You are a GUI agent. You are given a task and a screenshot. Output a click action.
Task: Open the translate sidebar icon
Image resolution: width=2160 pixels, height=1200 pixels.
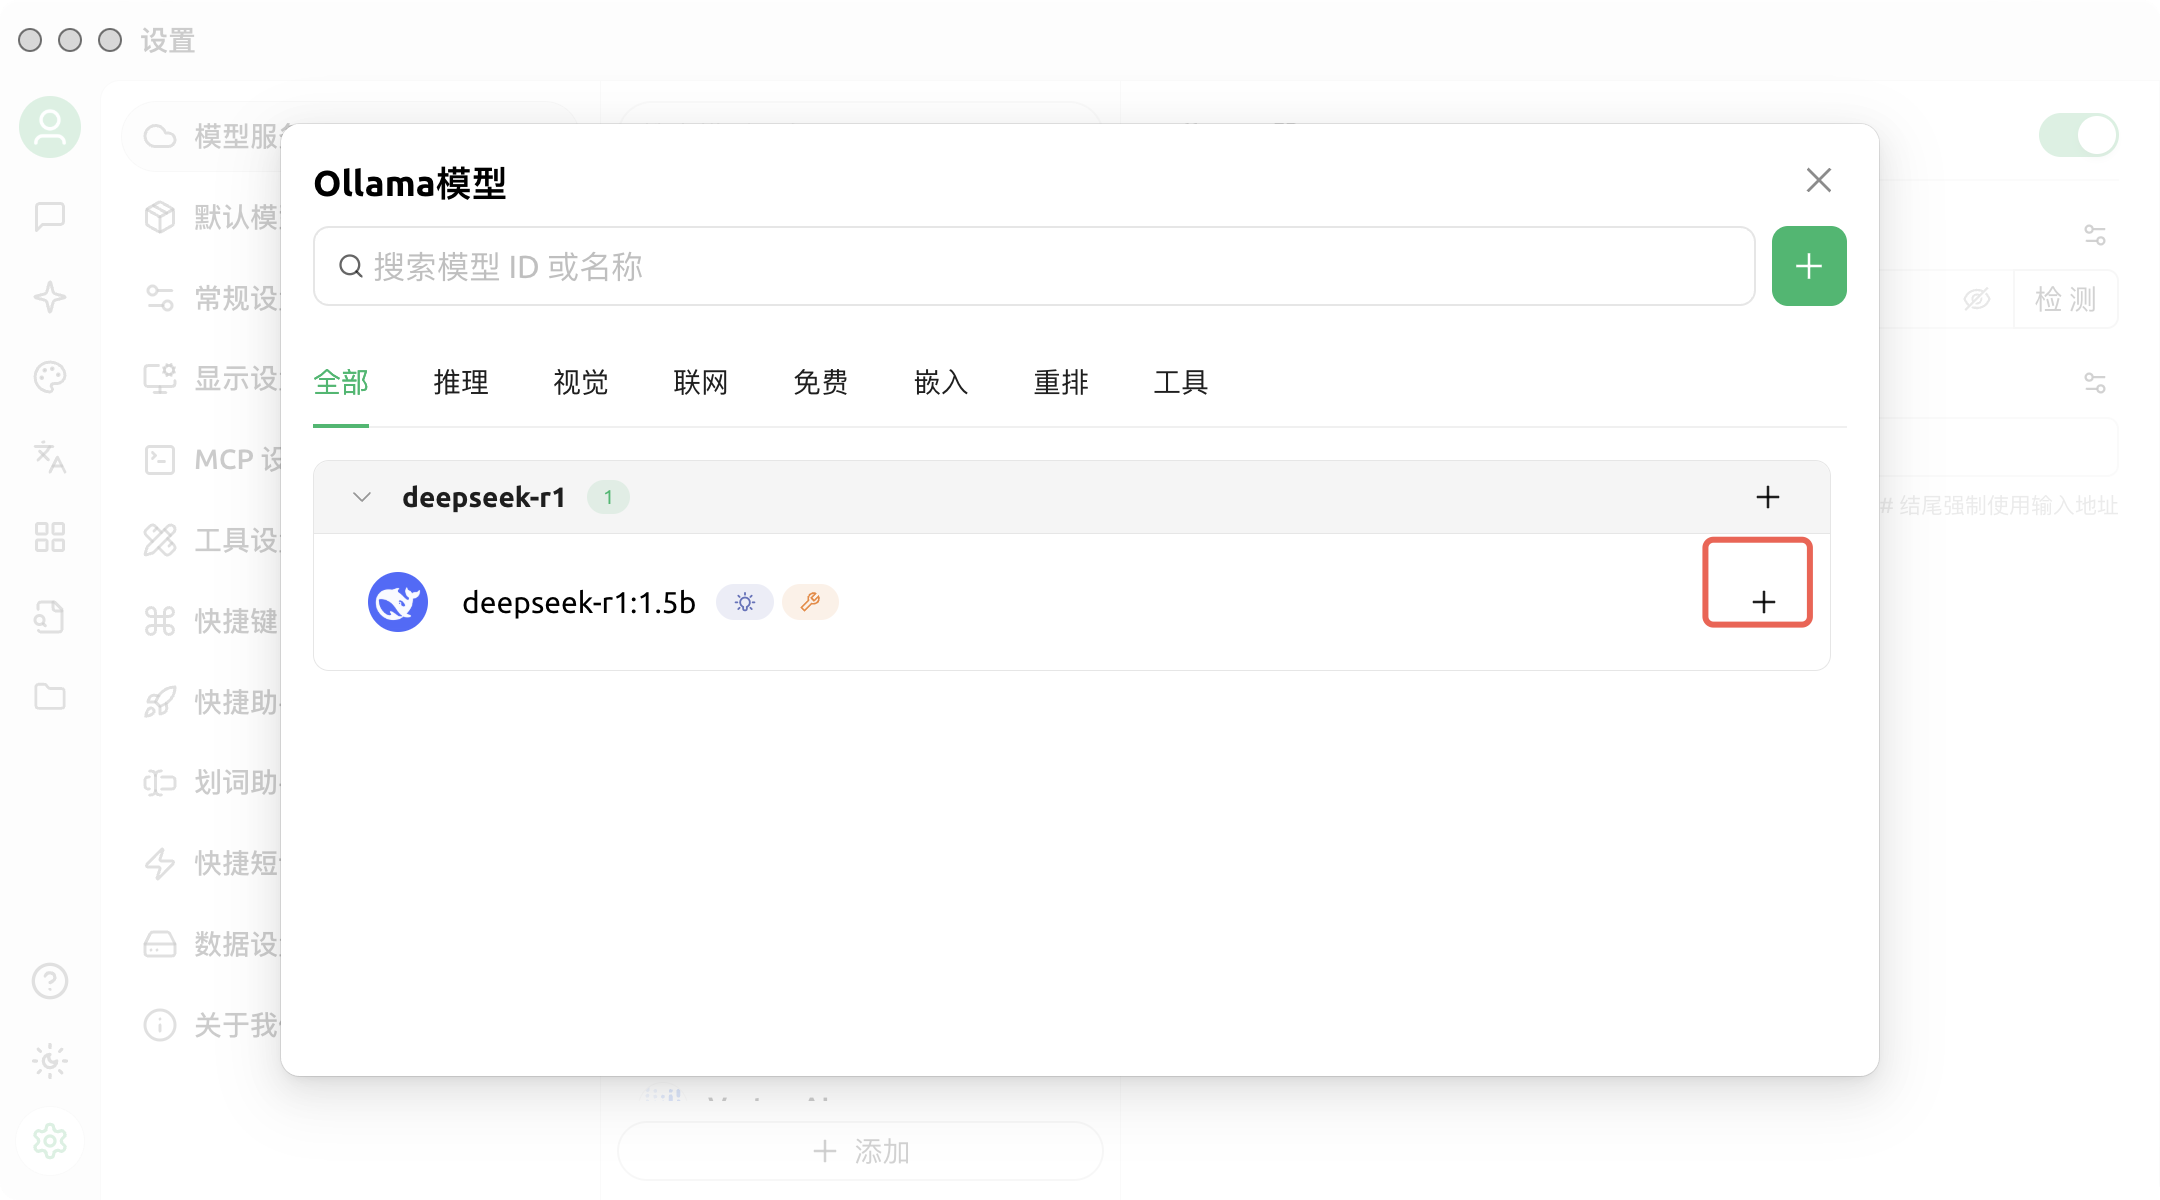point(50,457)
